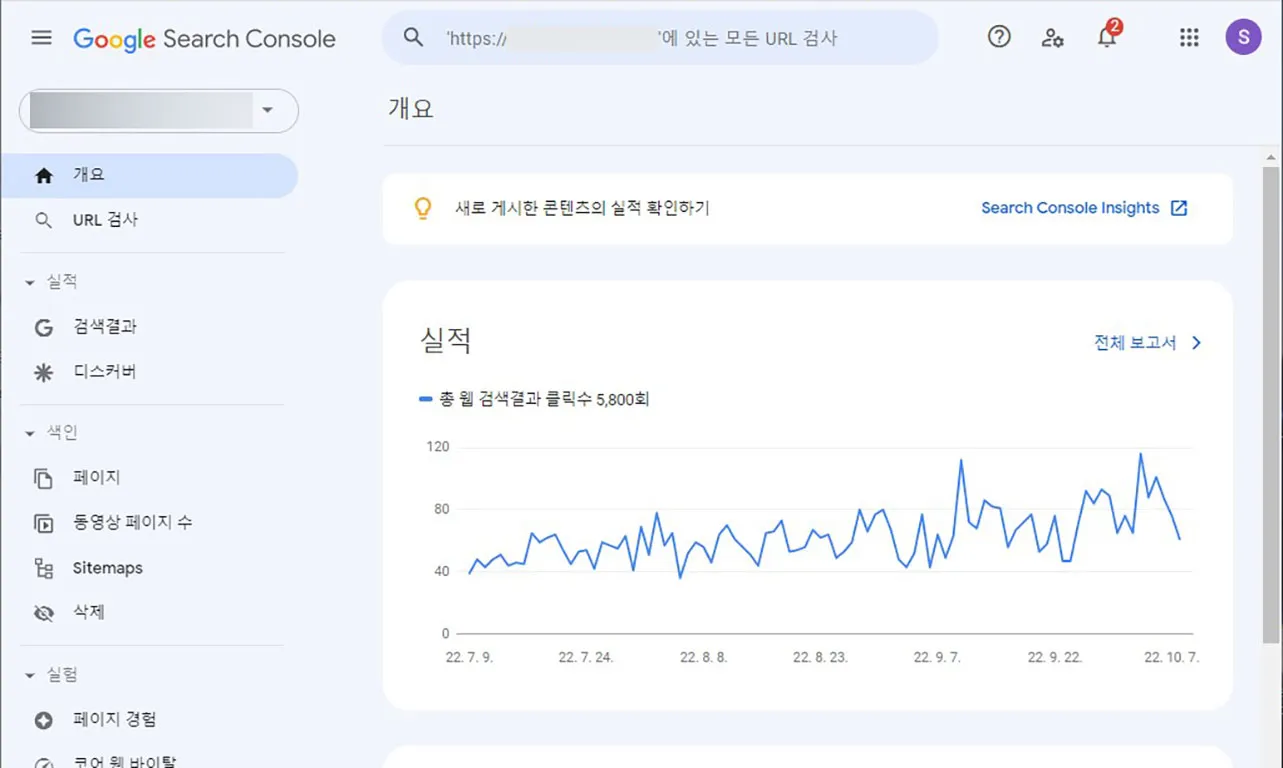The height and width of the screenshot is (768, 1283).
Task: Open 전체 보고서 full report link
Action: pos(1135,343)
